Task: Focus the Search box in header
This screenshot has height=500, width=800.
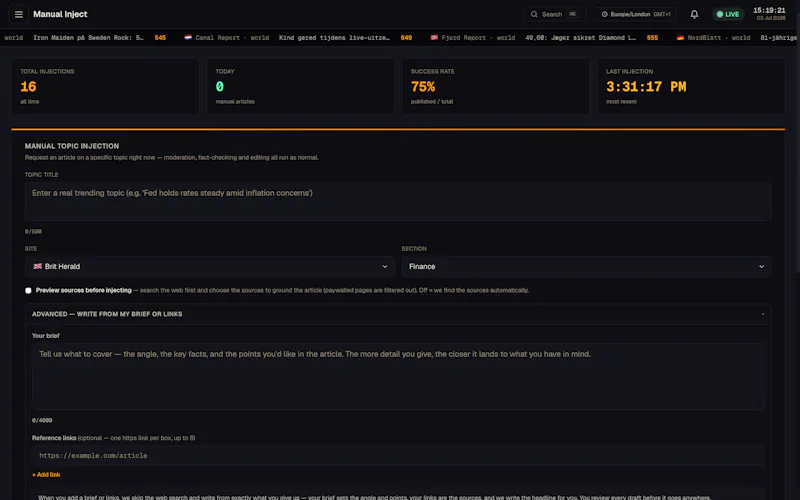Action: click(555, 14)
